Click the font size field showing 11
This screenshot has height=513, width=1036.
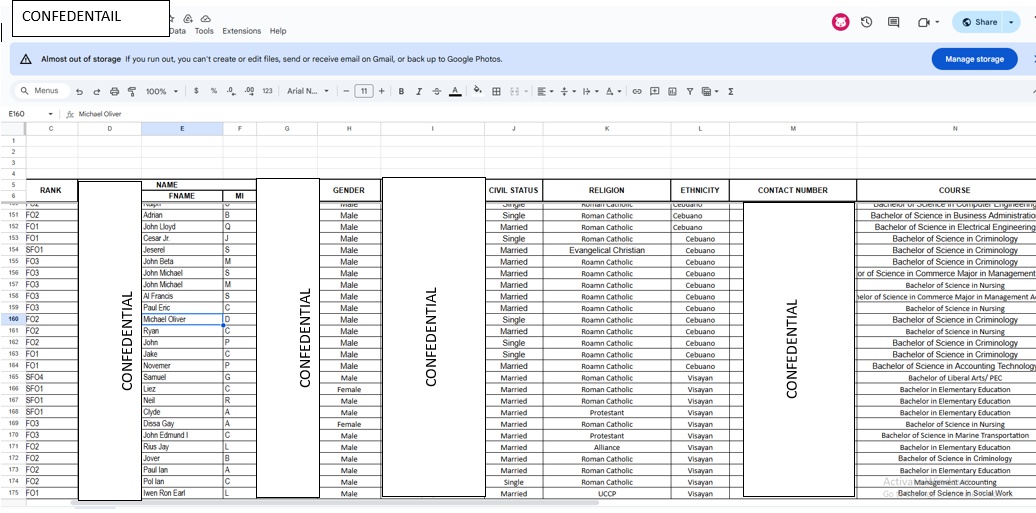[x=364, y=91]
